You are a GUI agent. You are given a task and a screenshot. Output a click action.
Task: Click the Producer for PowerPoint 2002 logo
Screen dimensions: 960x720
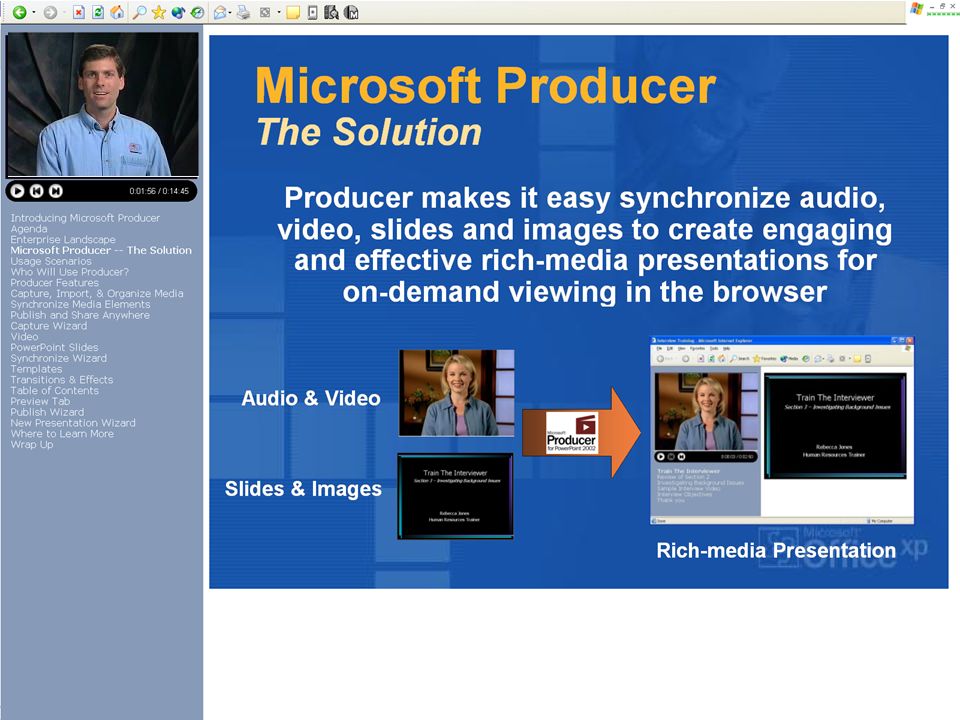[571, 433]
